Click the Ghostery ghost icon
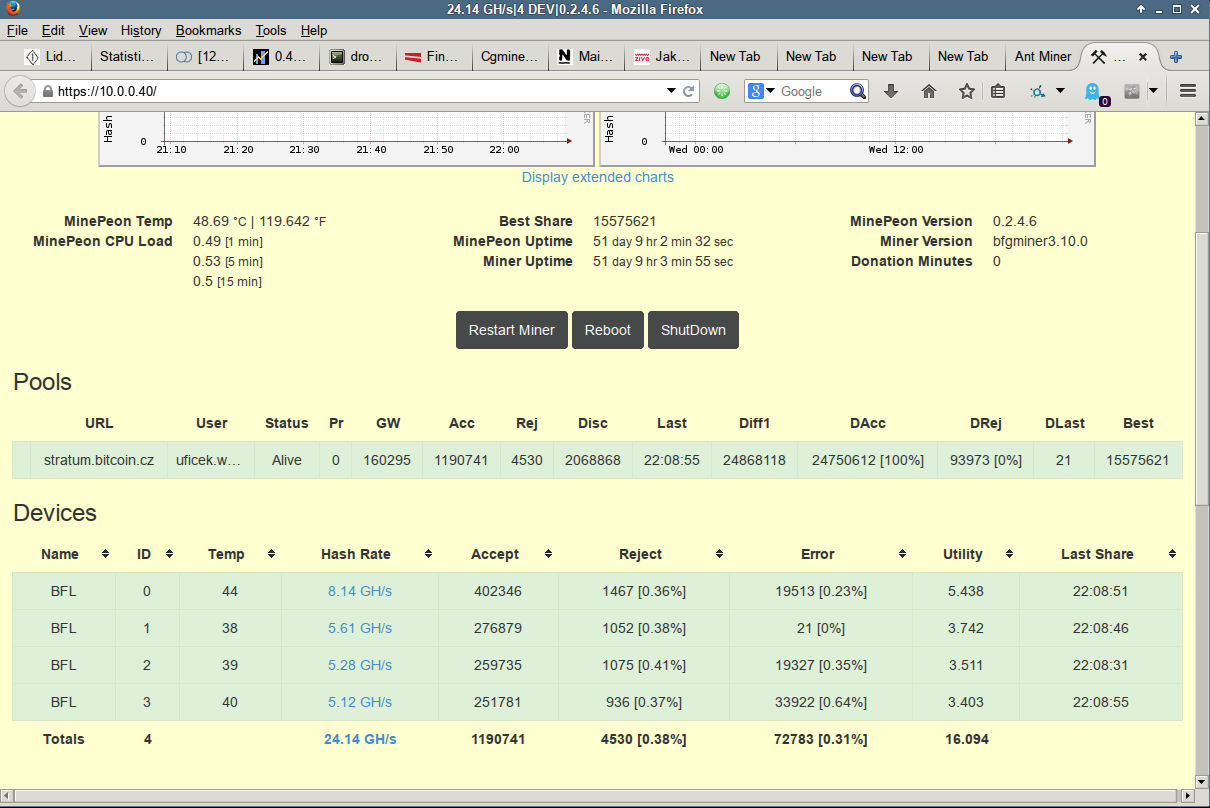This screenshot has width=1210, height=808. pos(1092,92)
